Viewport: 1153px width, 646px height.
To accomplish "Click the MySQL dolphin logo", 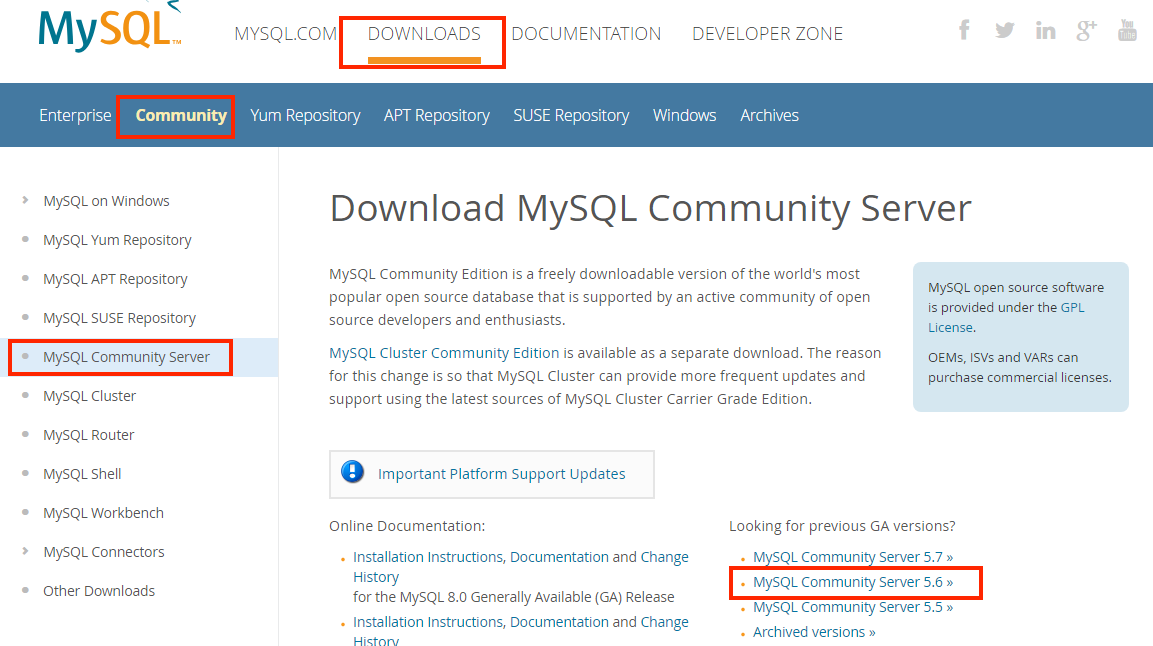I will click(x=110, y=27).
